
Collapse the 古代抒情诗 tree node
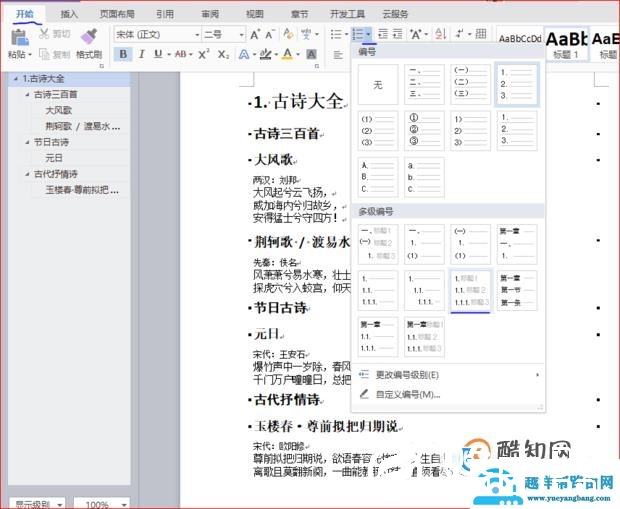(27, 174)
